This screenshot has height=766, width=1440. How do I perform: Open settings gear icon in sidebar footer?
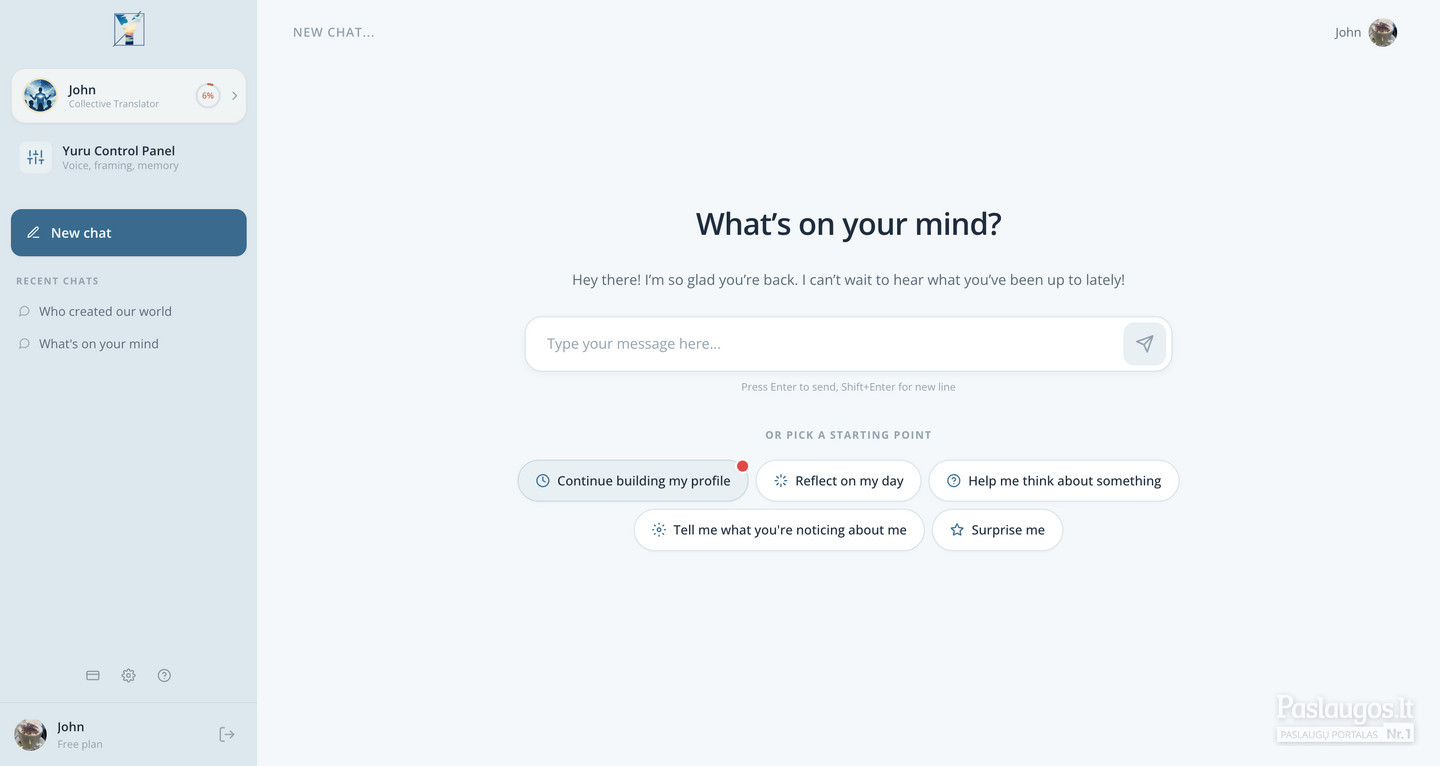129,675
